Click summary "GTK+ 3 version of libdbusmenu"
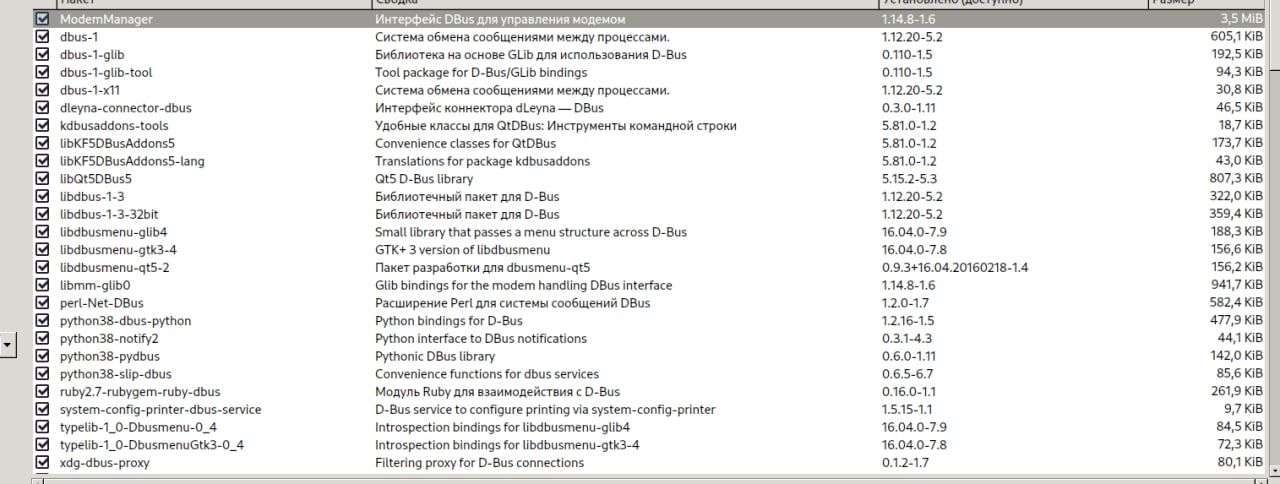1280x484 pixels. coord(463,250)
